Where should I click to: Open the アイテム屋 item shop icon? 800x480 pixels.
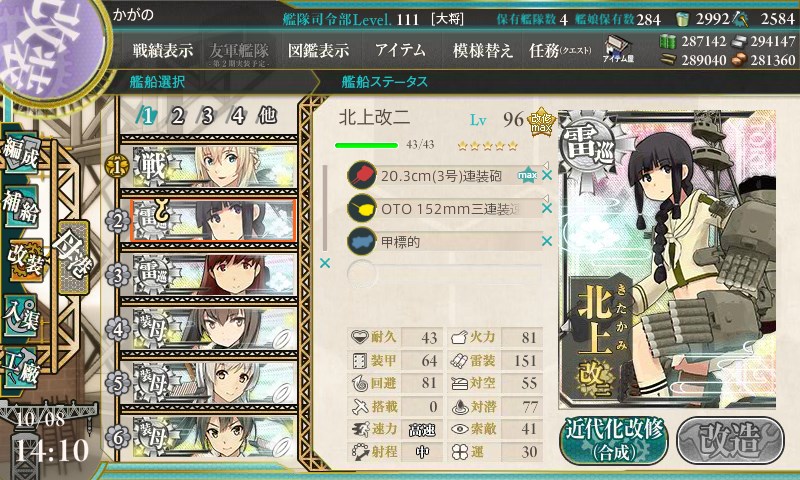(618, 50)
